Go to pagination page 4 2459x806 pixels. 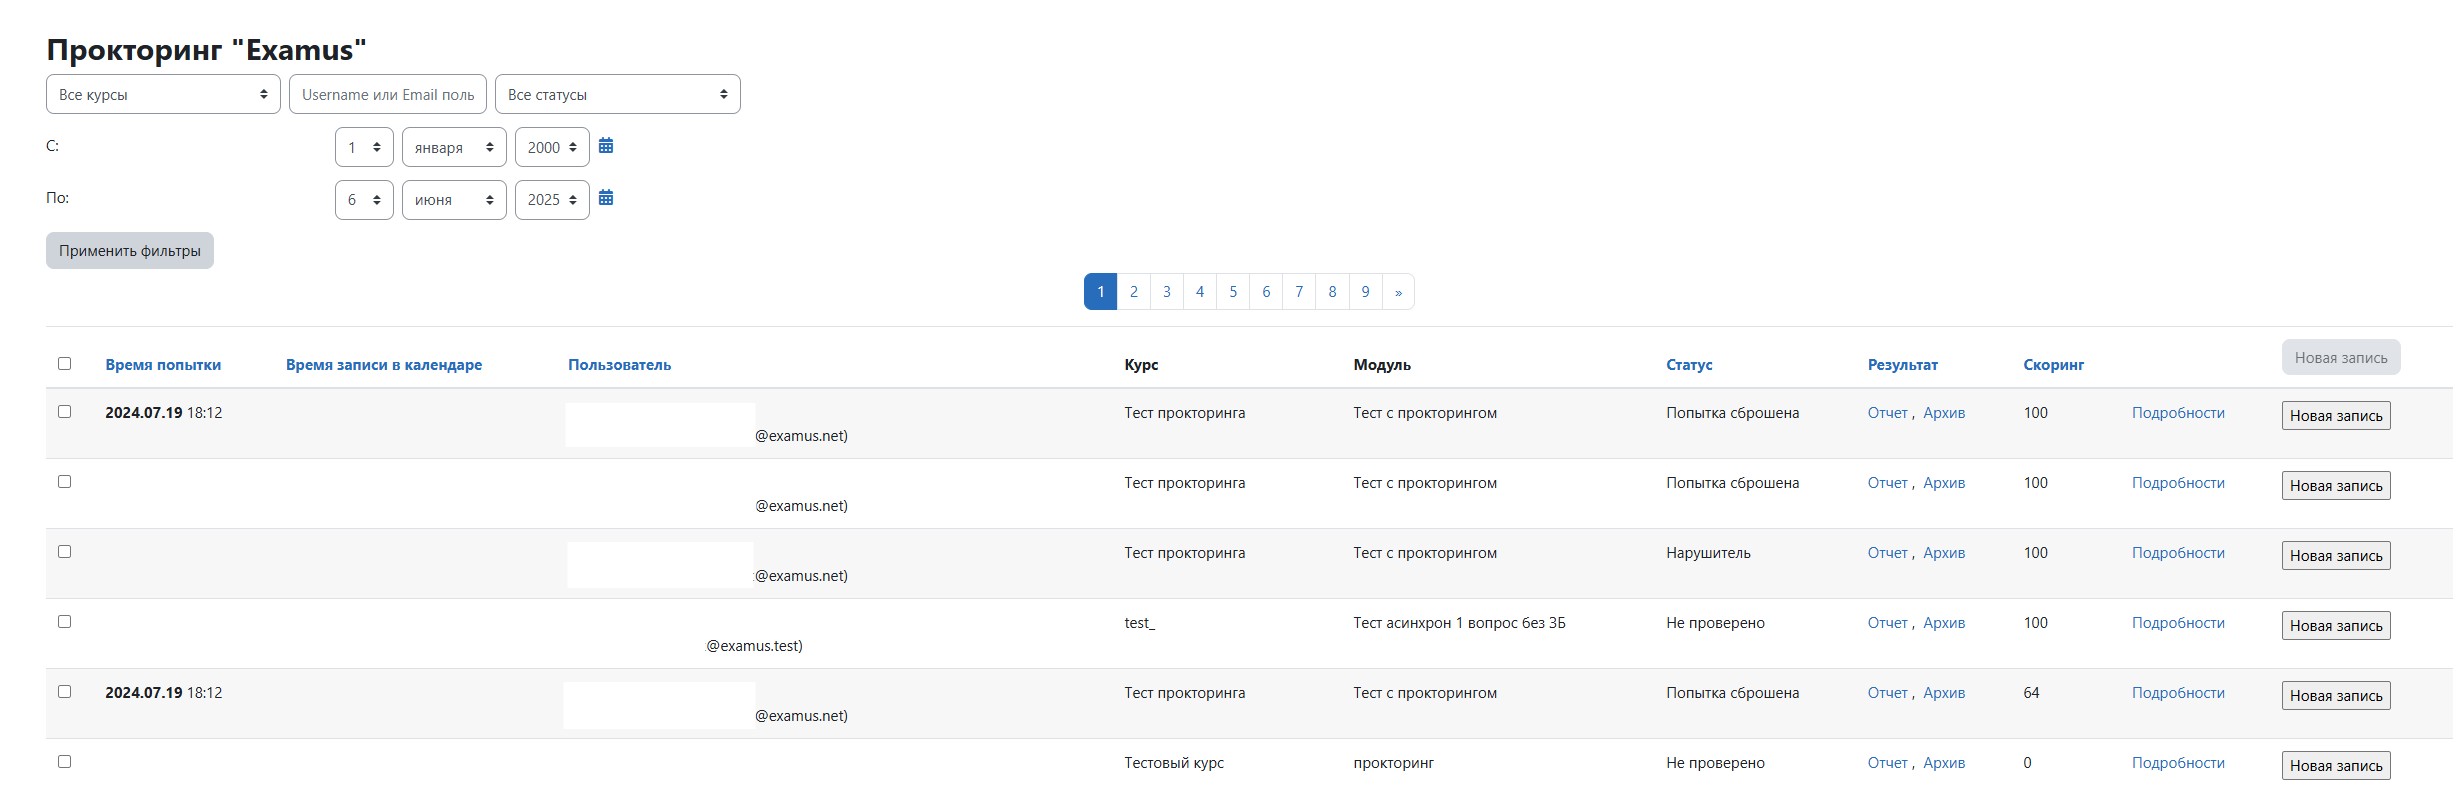1200,292
